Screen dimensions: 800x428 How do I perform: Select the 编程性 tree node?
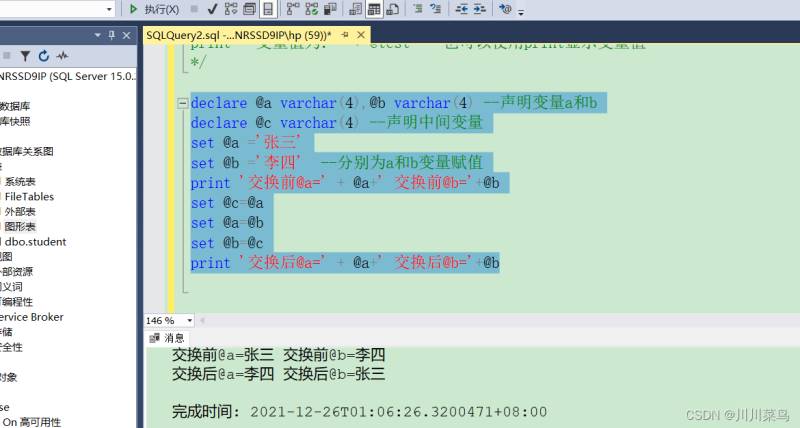pos(16,302)
